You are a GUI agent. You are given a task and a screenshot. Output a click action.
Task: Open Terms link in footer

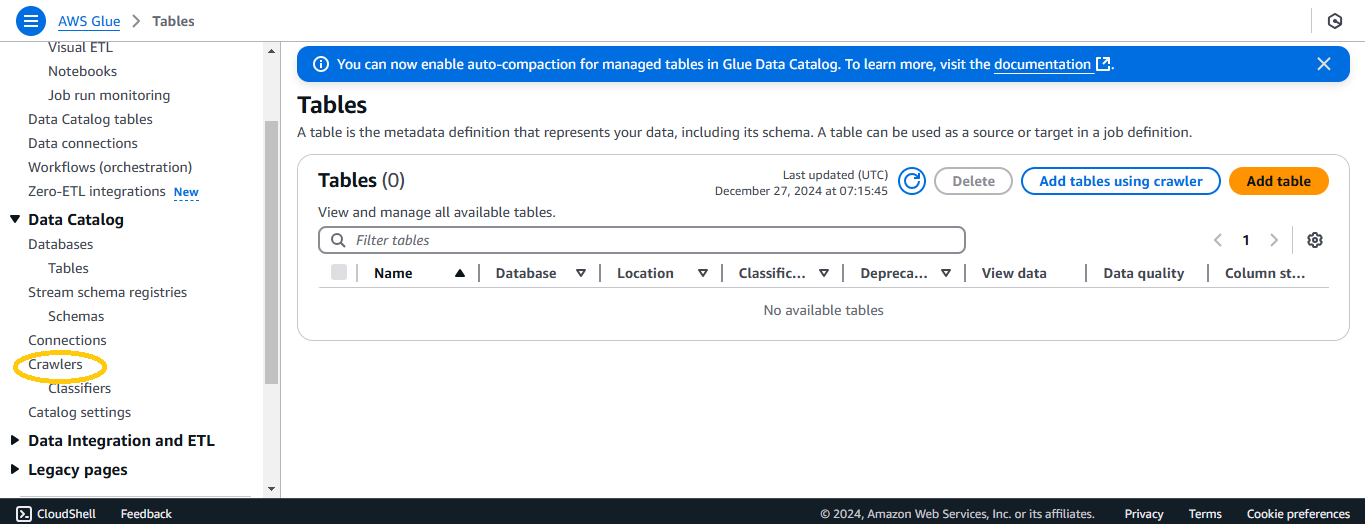(x=1205, y=514)
